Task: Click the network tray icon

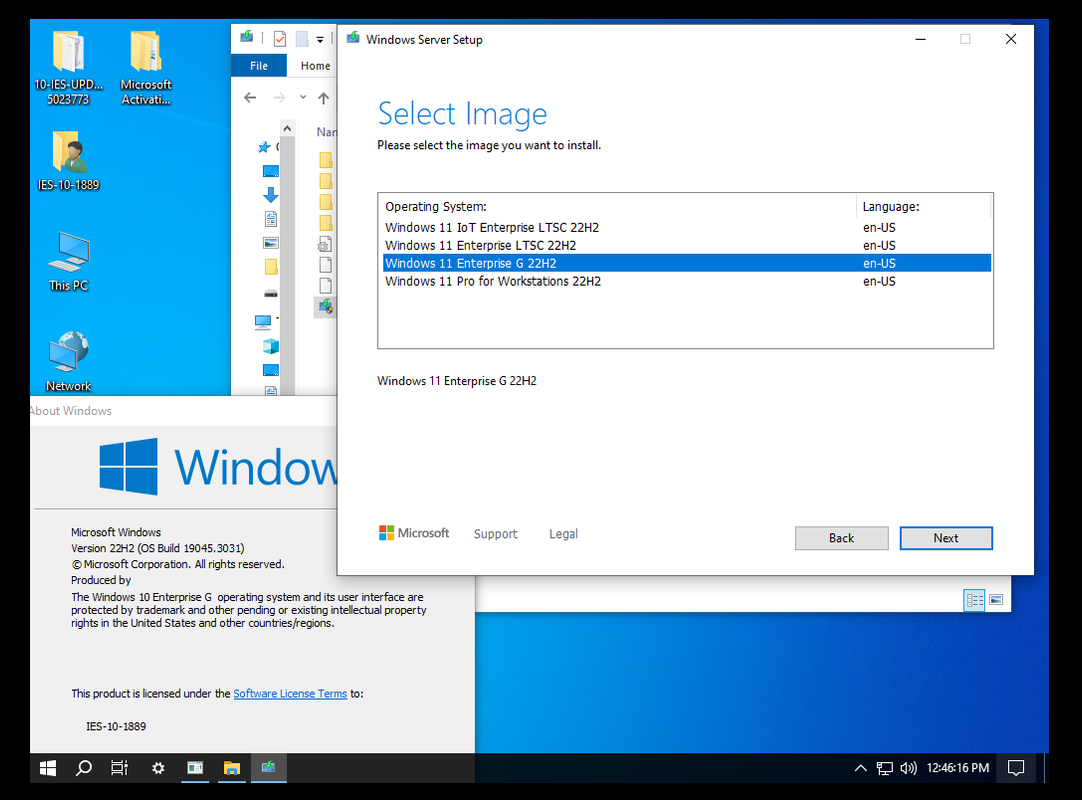Action: pos(884,768)
